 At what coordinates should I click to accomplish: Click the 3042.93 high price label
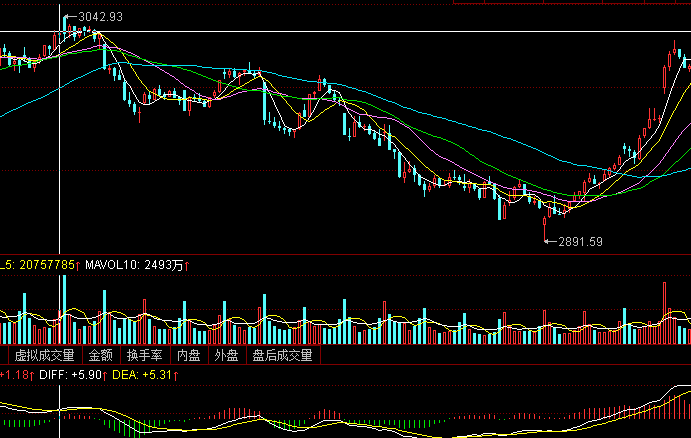coord(100,17)
